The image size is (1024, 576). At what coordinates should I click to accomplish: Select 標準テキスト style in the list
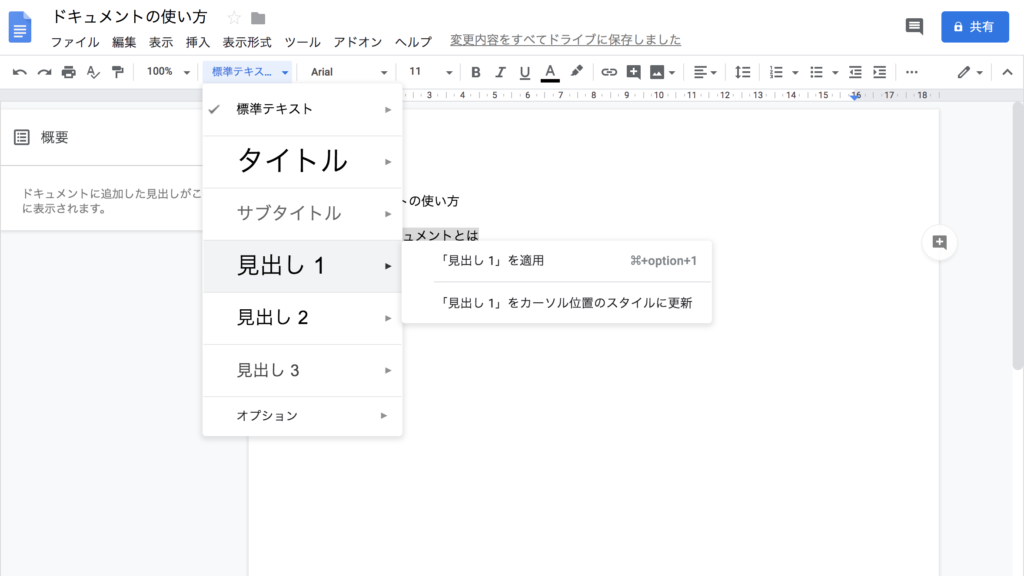coord(302,109)
